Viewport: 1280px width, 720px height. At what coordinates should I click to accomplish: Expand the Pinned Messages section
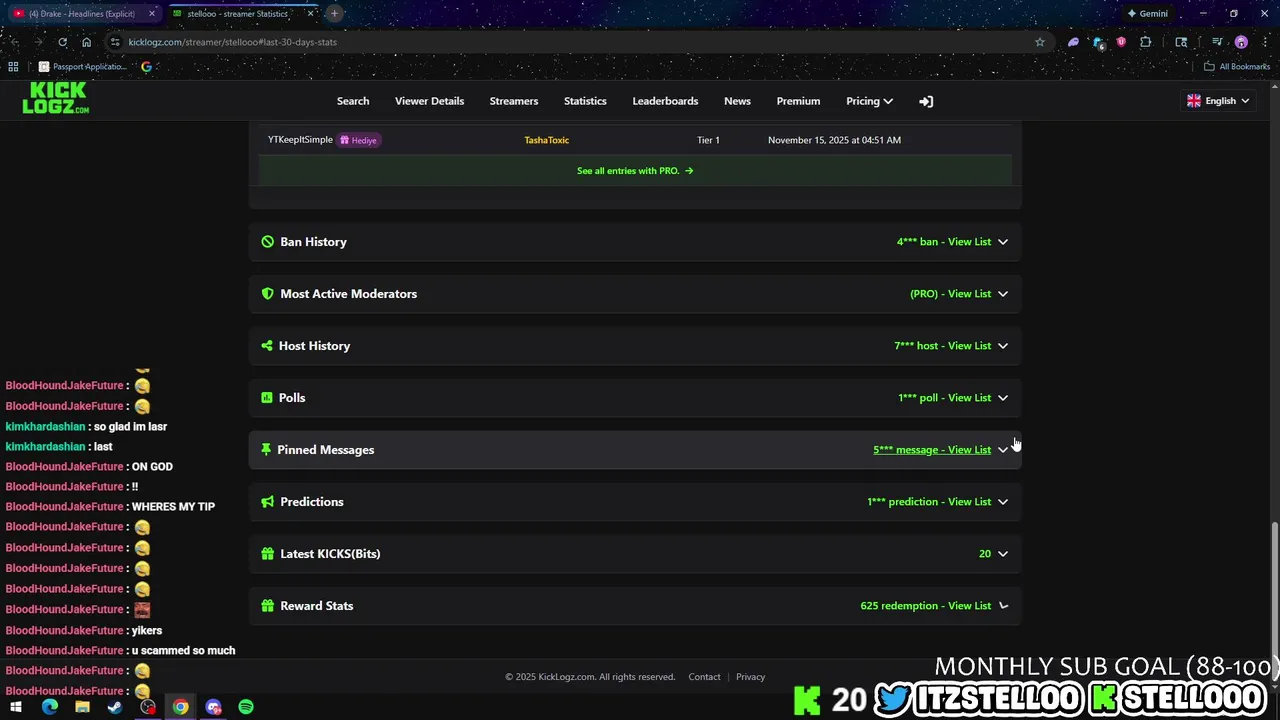click(x=635, y=450)
